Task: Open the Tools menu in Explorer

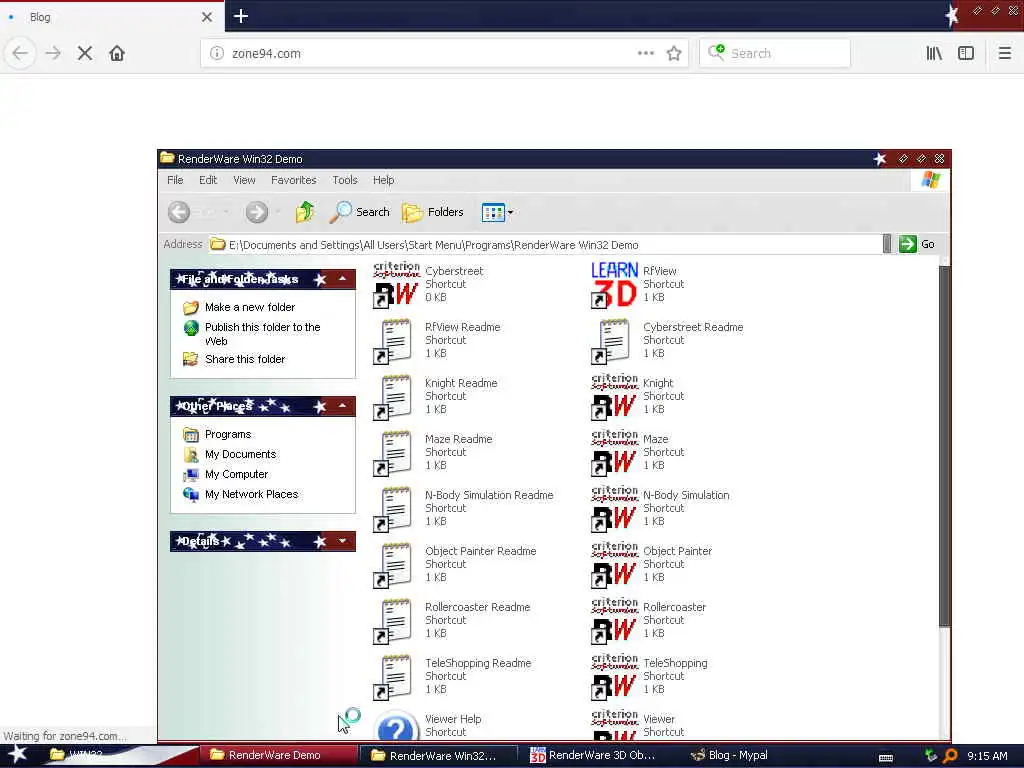Action: (x=345, y=180)
